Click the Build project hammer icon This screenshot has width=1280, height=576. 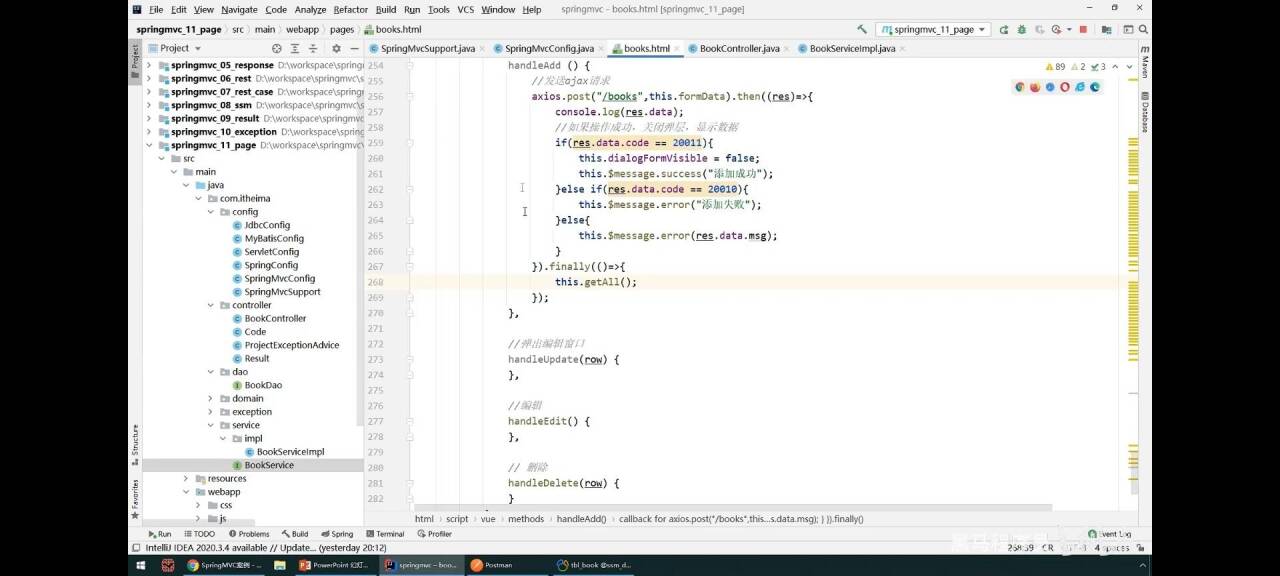pyautogui.click(x=862, y=30)
